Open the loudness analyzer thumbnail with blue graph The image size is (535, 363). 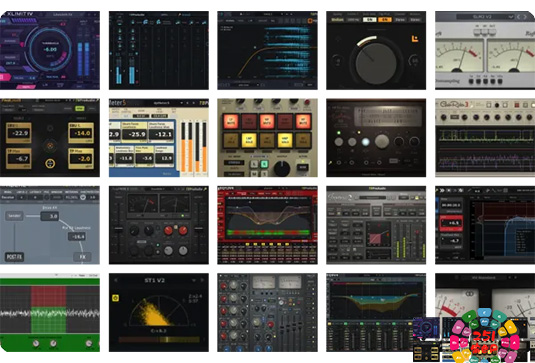point(485,225)
